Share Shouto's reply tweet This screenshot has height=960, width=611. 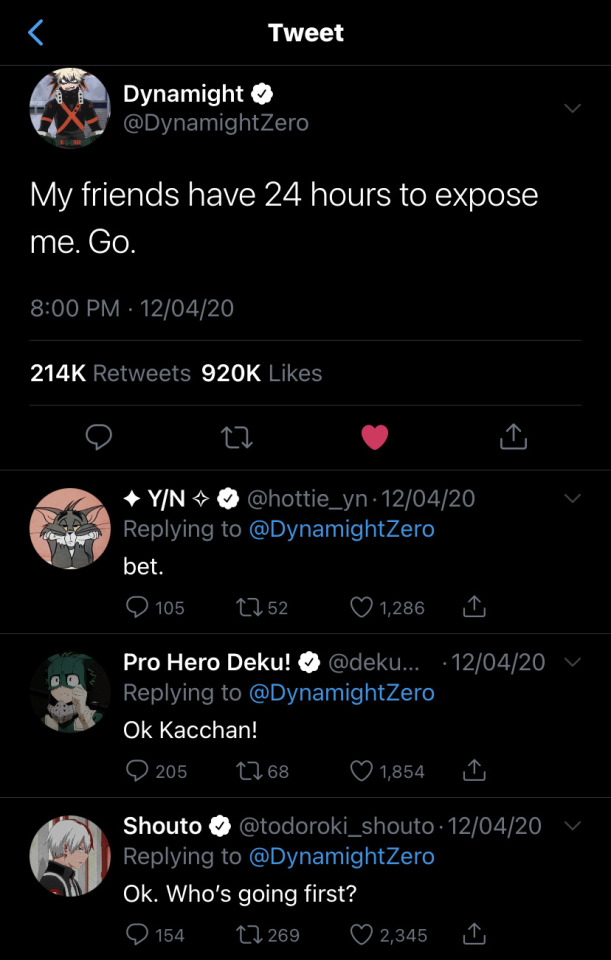[474, 934]
